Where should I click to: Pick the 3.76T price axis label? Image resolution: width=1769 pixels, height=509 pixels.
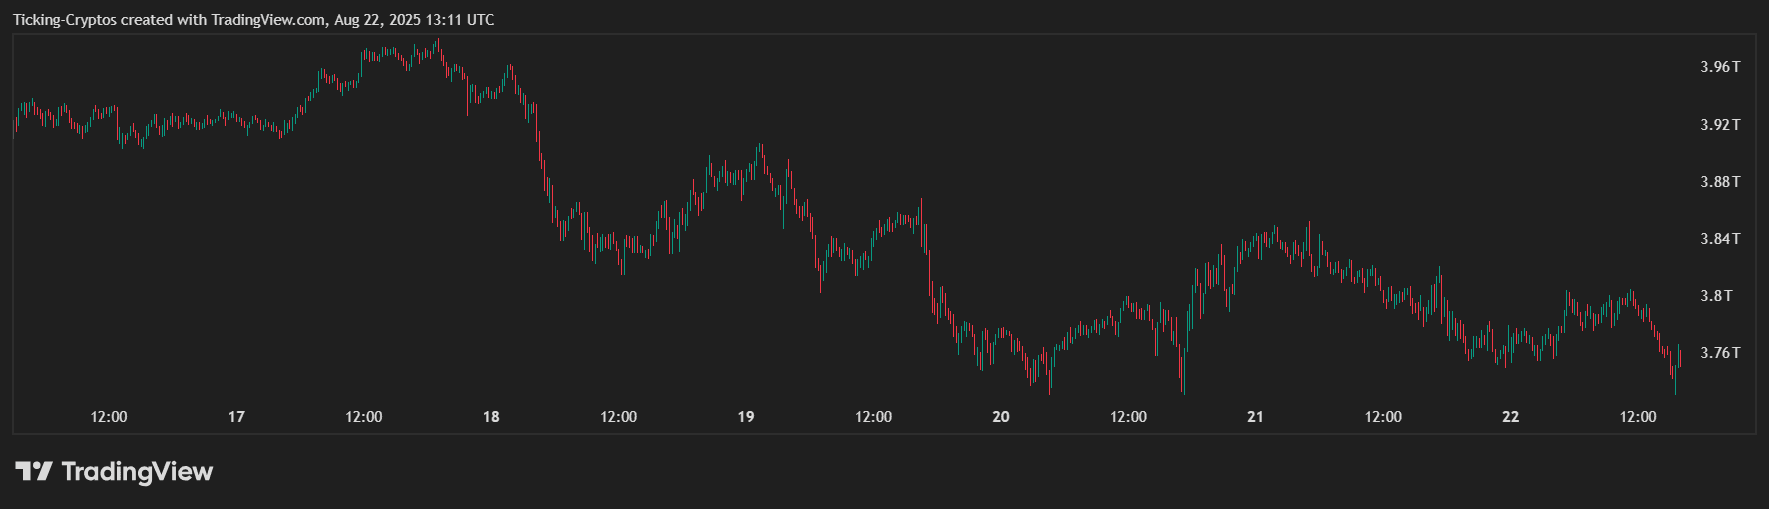pos(1719,353)
